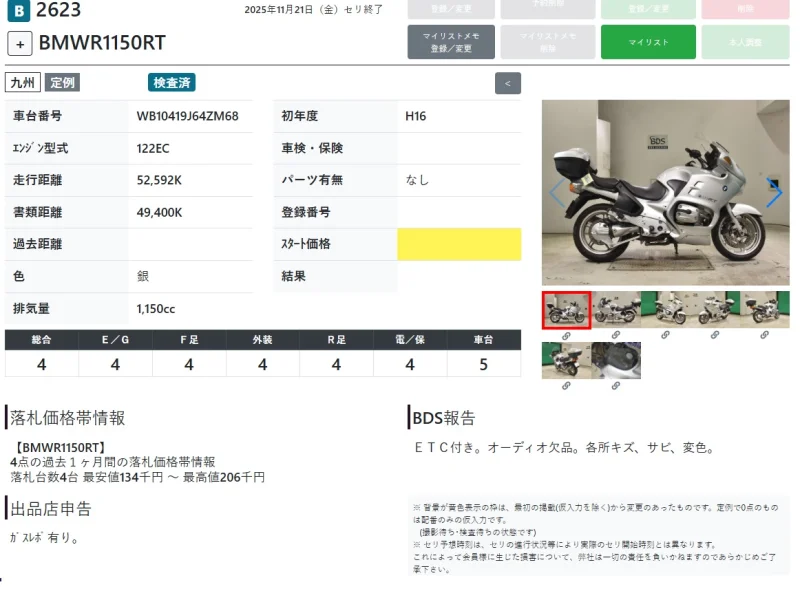Click engine type value 122EC
The width and height of the screenshot is (800, 600).
[153, 148]
